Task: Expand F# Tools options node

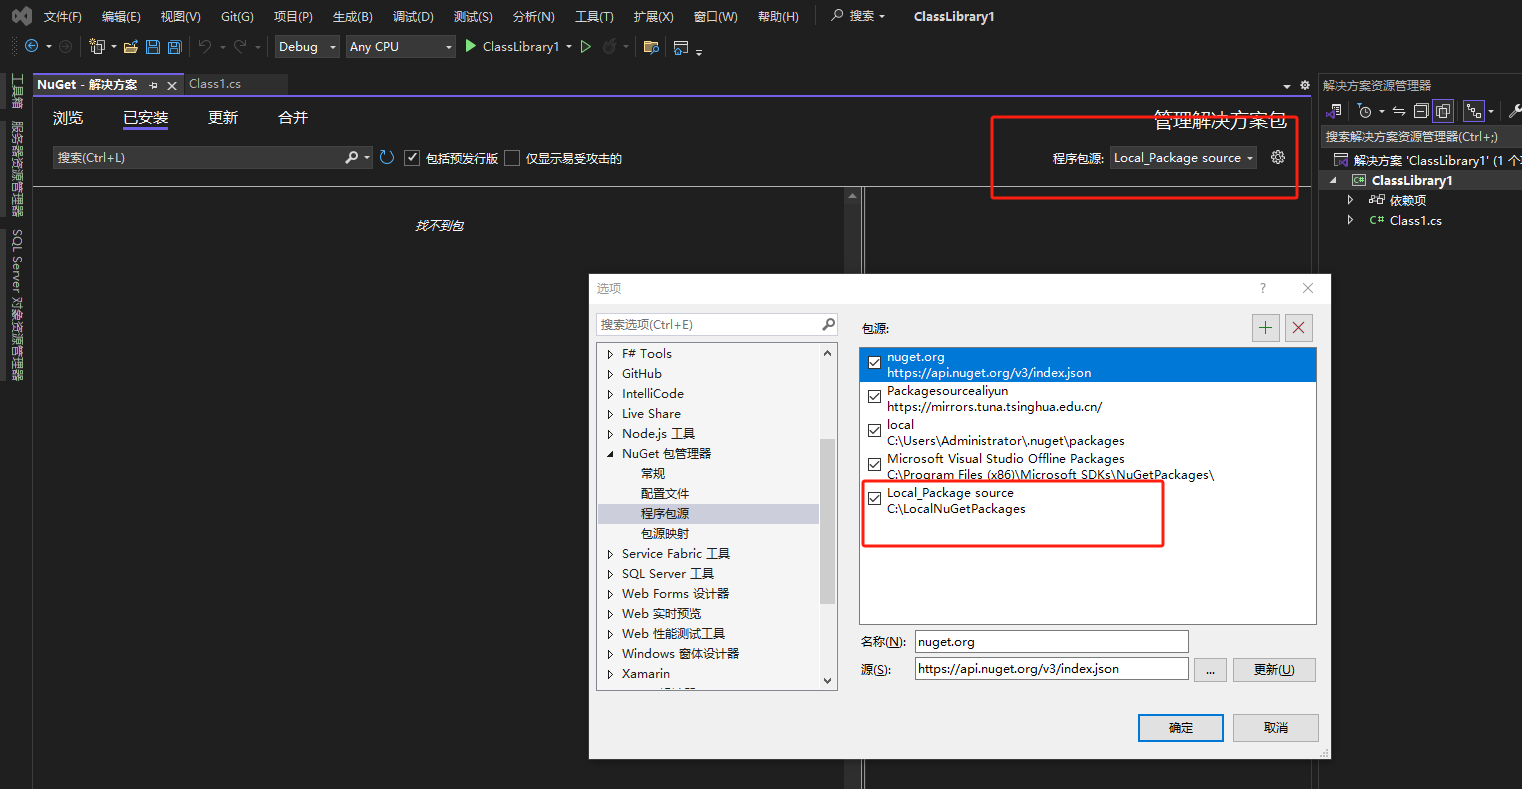Action: click(610, 354)
